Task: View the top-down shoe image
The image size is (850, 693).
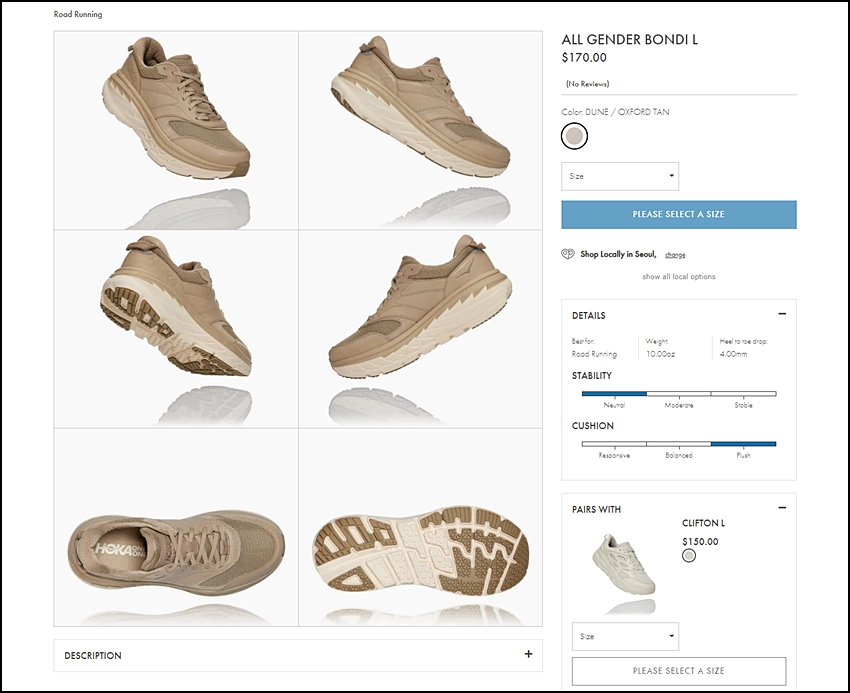Action: [x=176, y=545]
